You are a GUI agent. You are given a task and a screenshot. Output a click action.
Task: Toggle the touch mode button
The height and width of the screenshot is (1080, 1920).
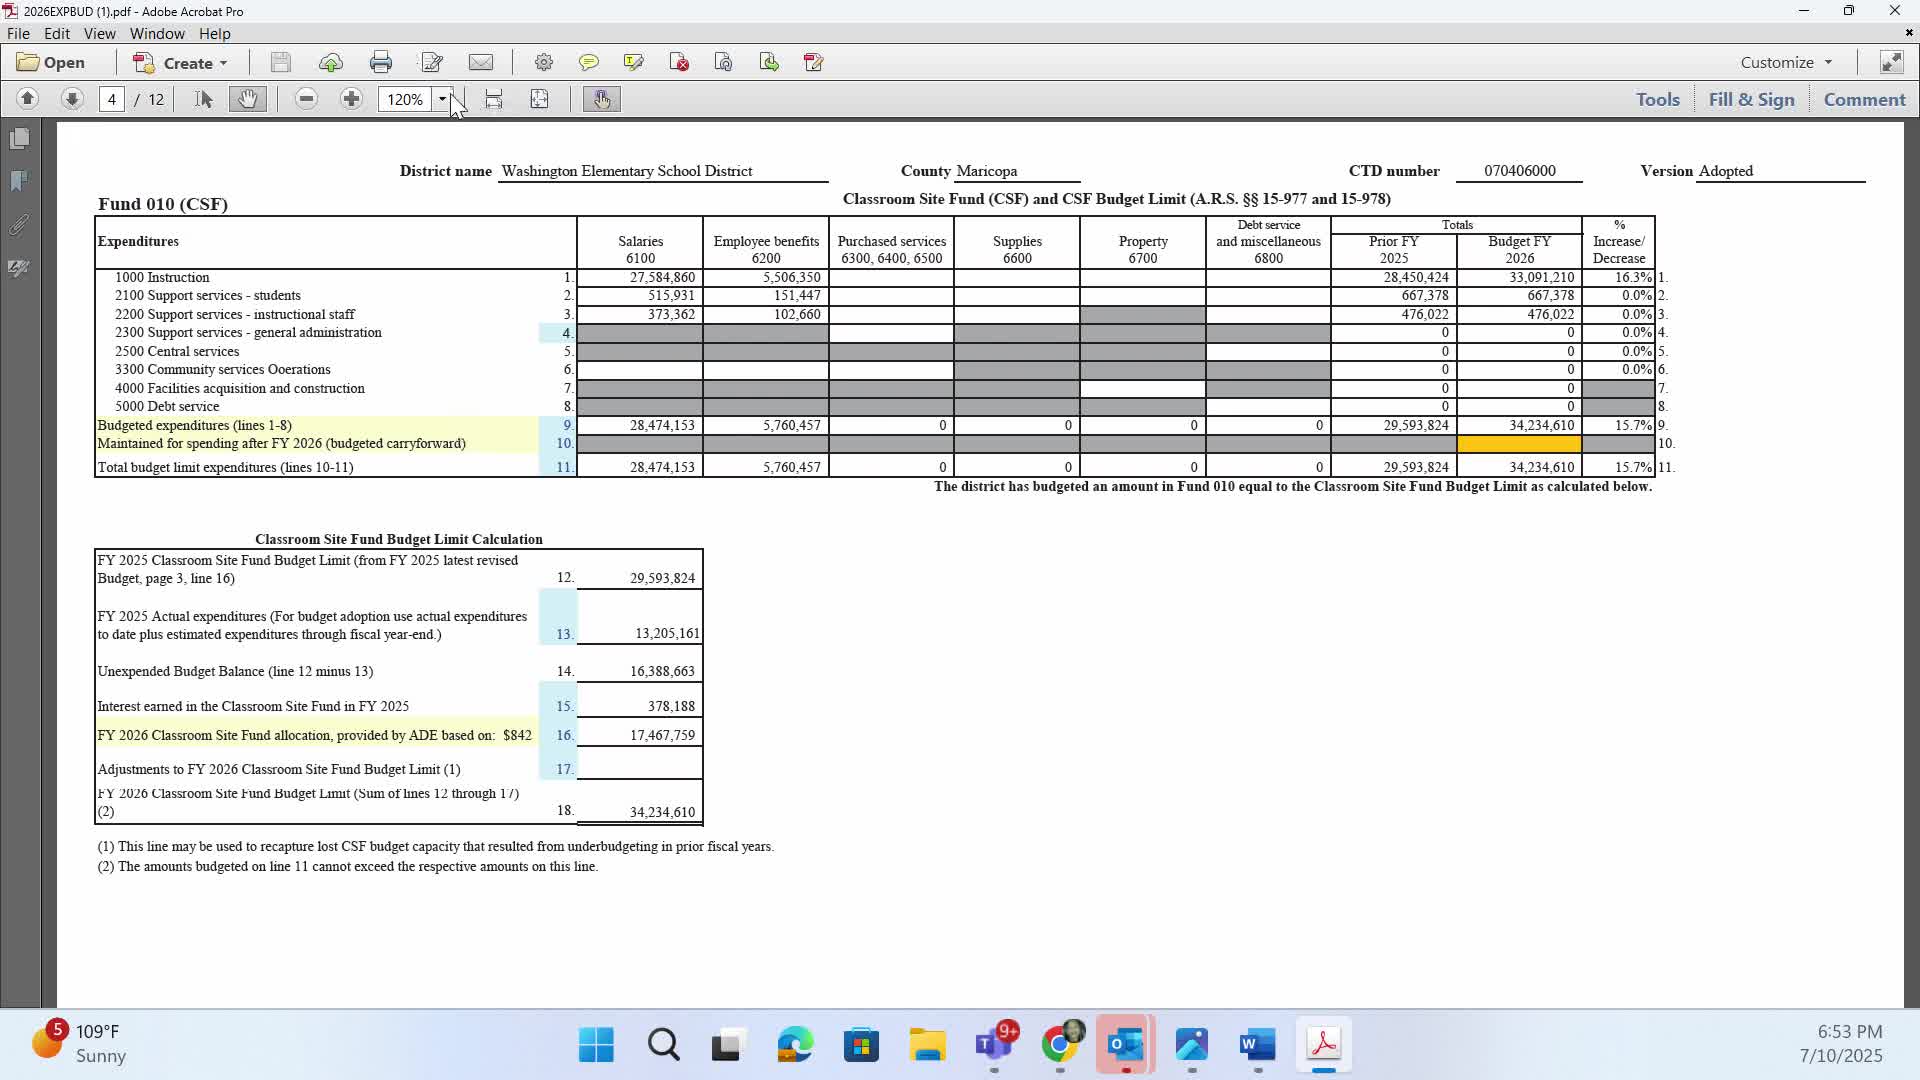click(601, 99)
